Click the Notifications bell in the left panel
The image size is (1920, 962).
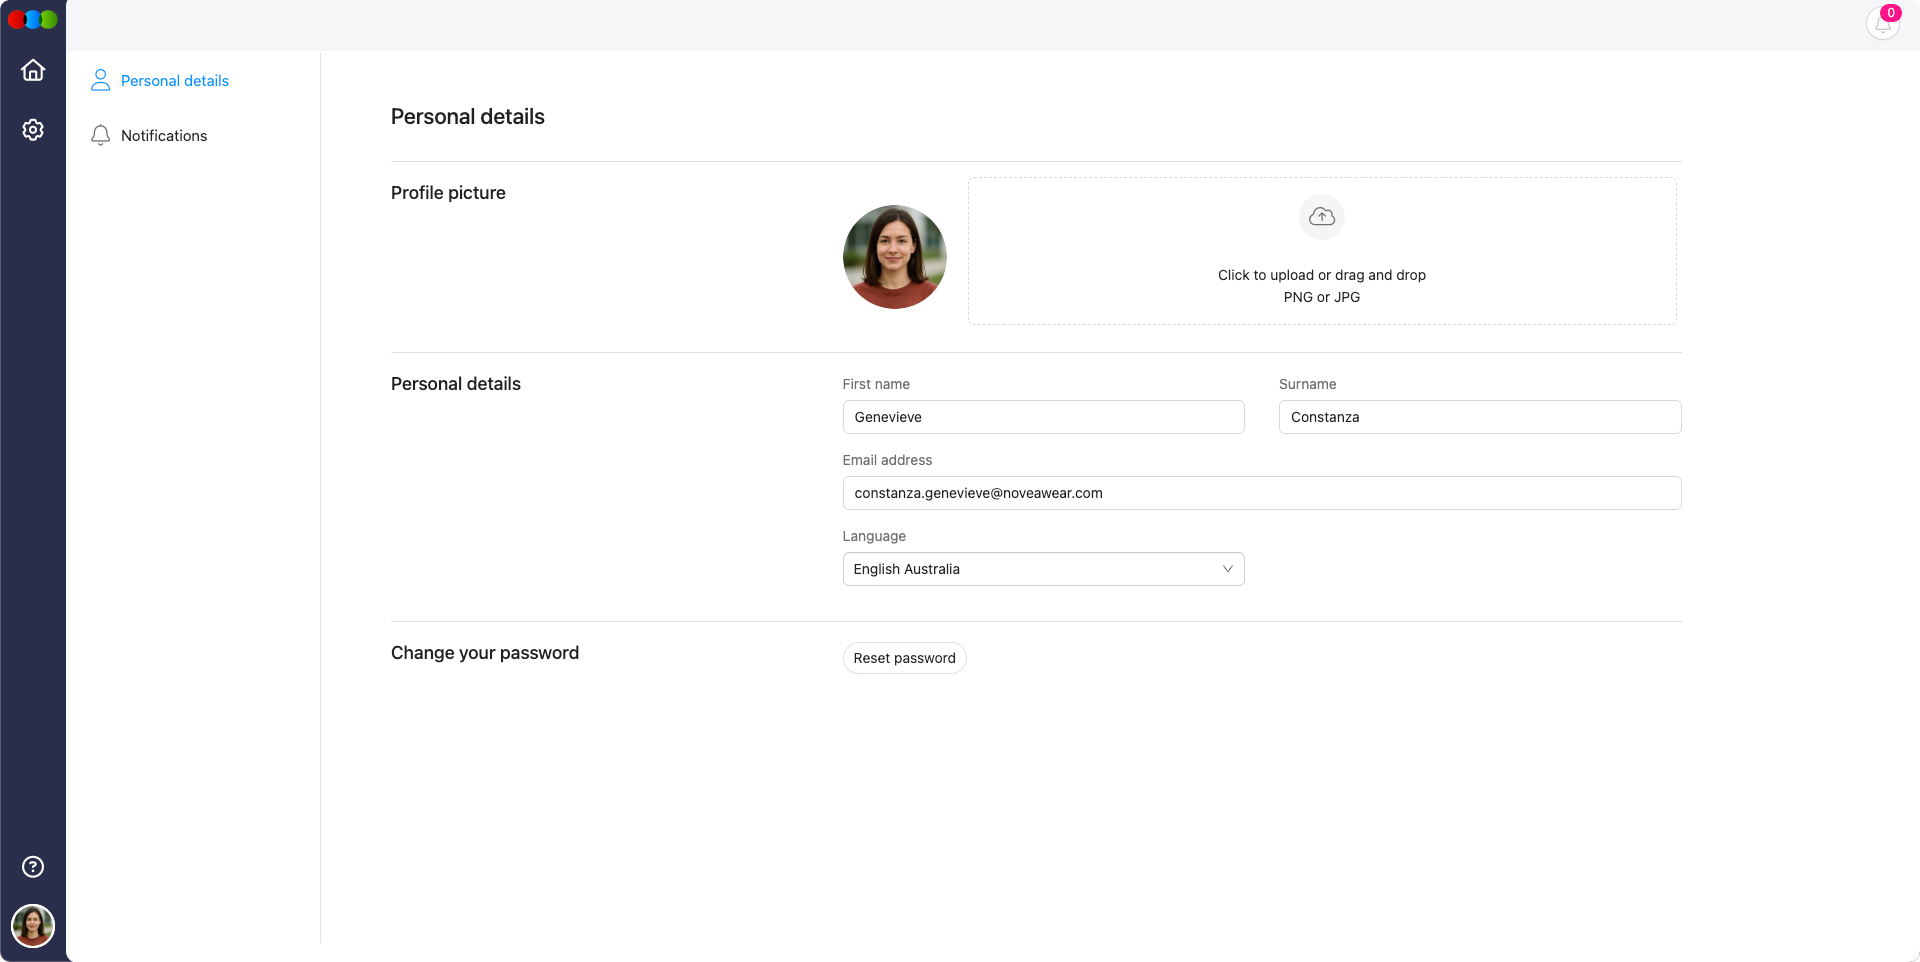click(100, 135)
